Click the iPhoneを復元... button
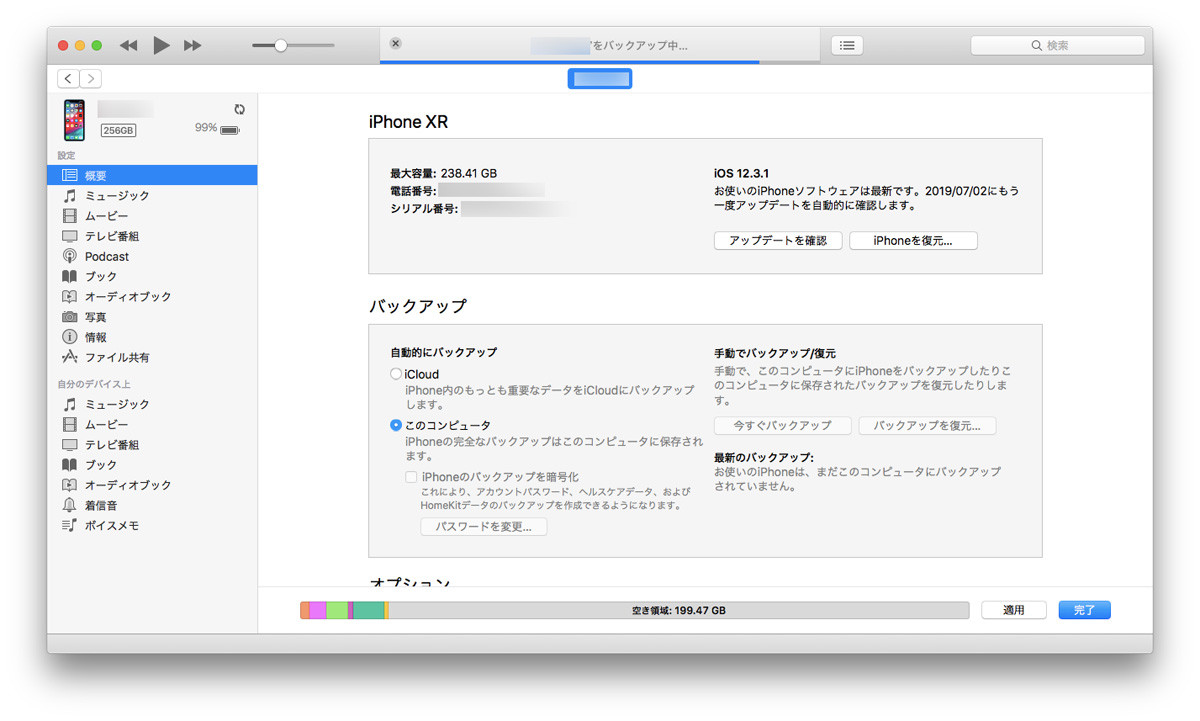 coord(913,241)
